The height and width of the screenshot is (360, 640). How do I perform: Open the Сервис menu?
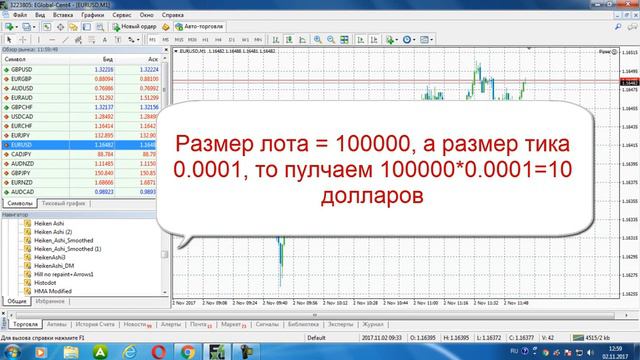point(122,15)
